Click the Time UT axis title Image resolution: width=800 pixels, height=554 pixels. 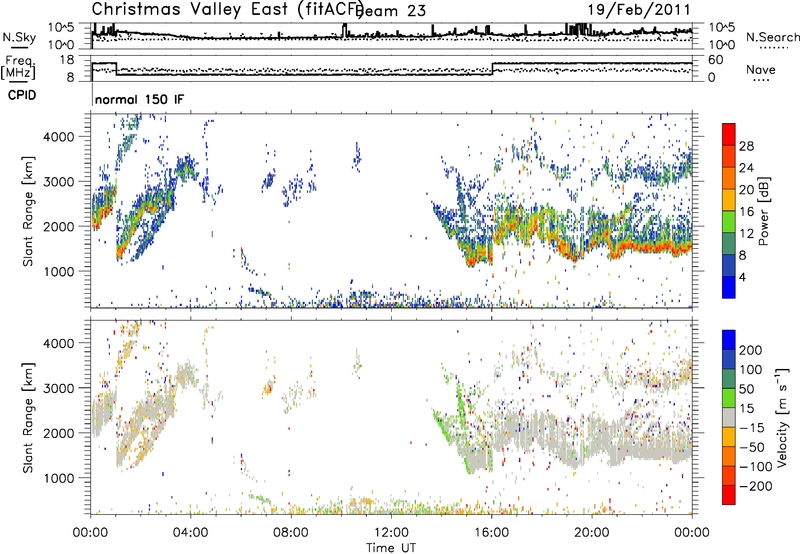pyautogui.click(x=391, y=548)
